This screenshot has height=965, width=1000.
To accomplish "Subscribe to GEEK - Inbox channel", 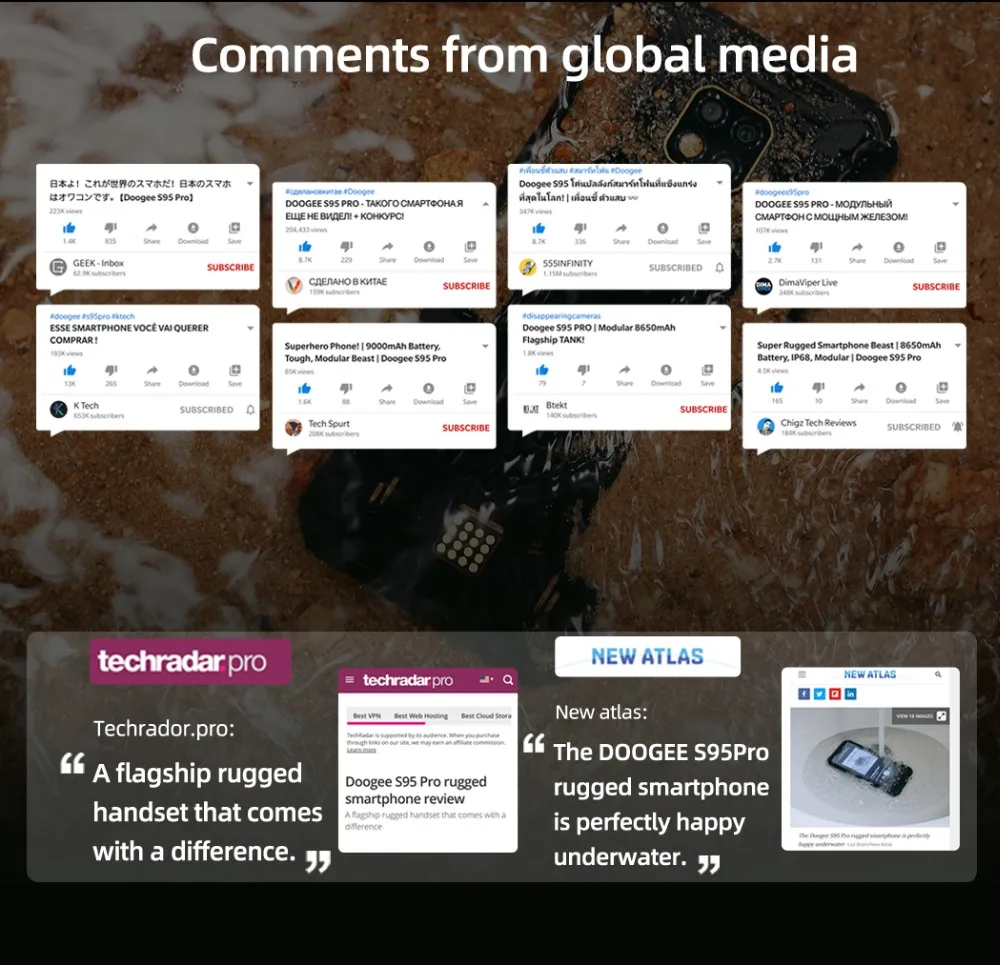I will coord(230,267).
